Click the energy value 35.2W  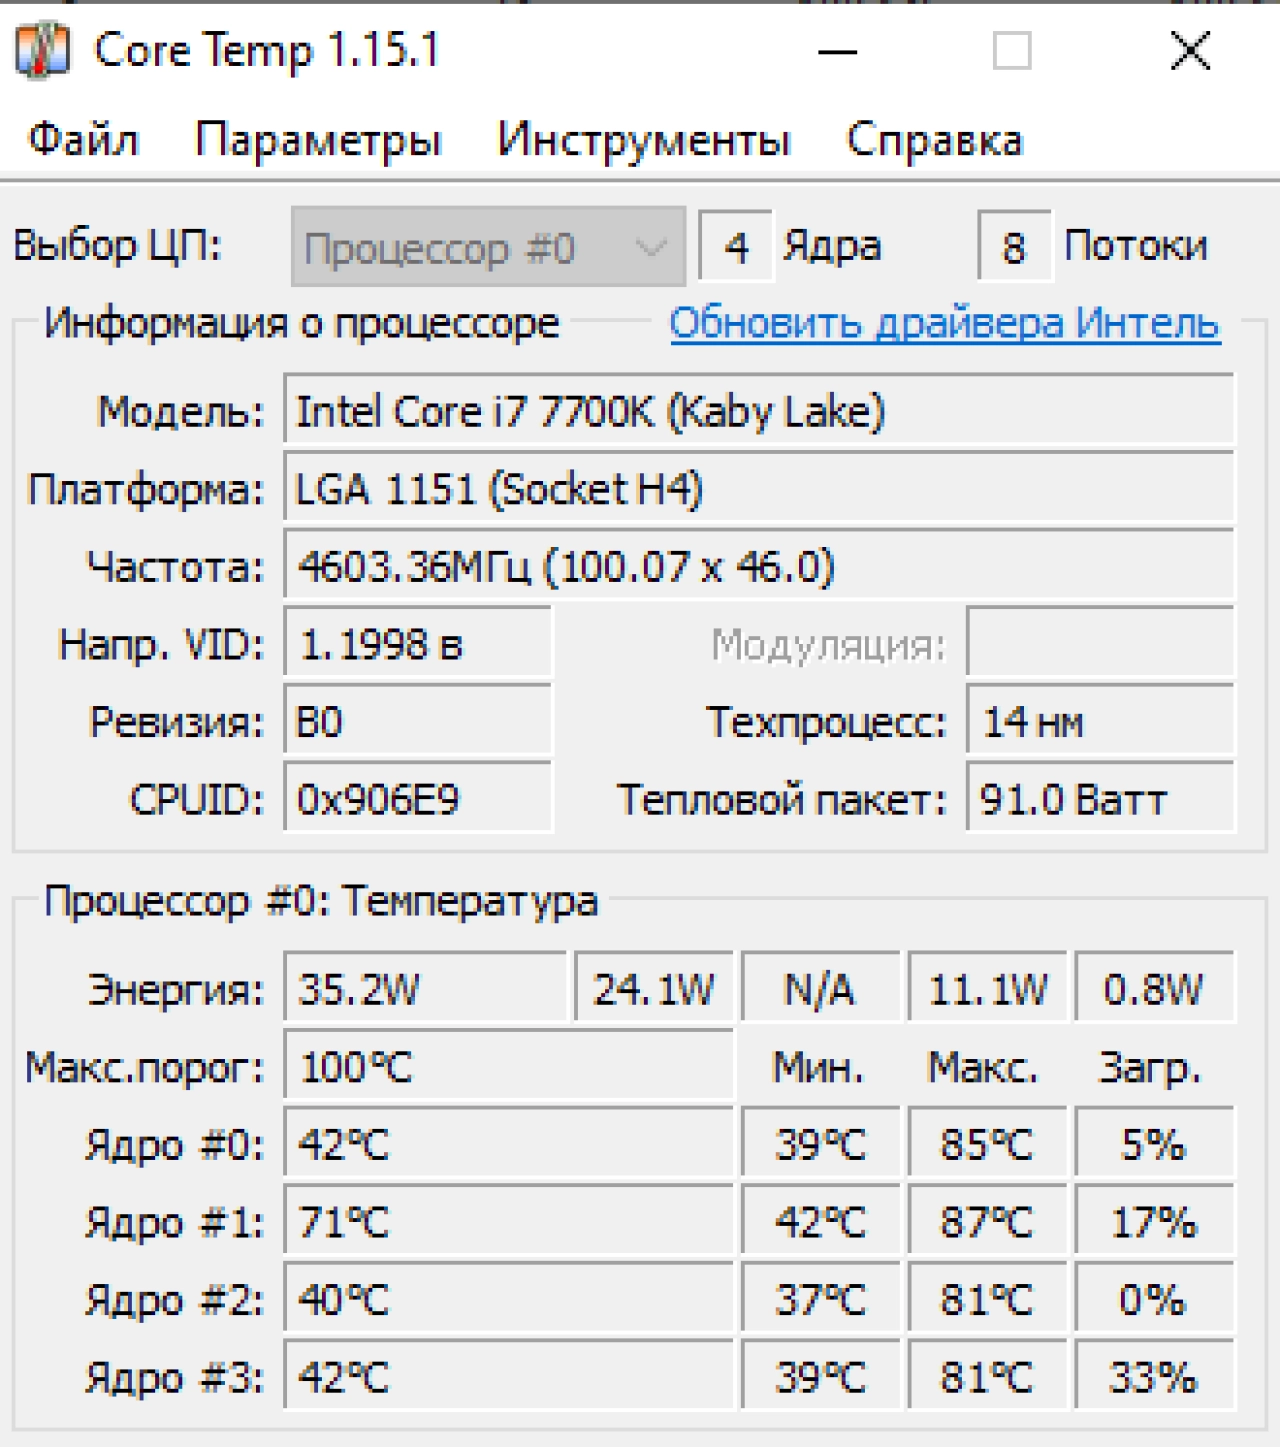click(x=425, y=988)
